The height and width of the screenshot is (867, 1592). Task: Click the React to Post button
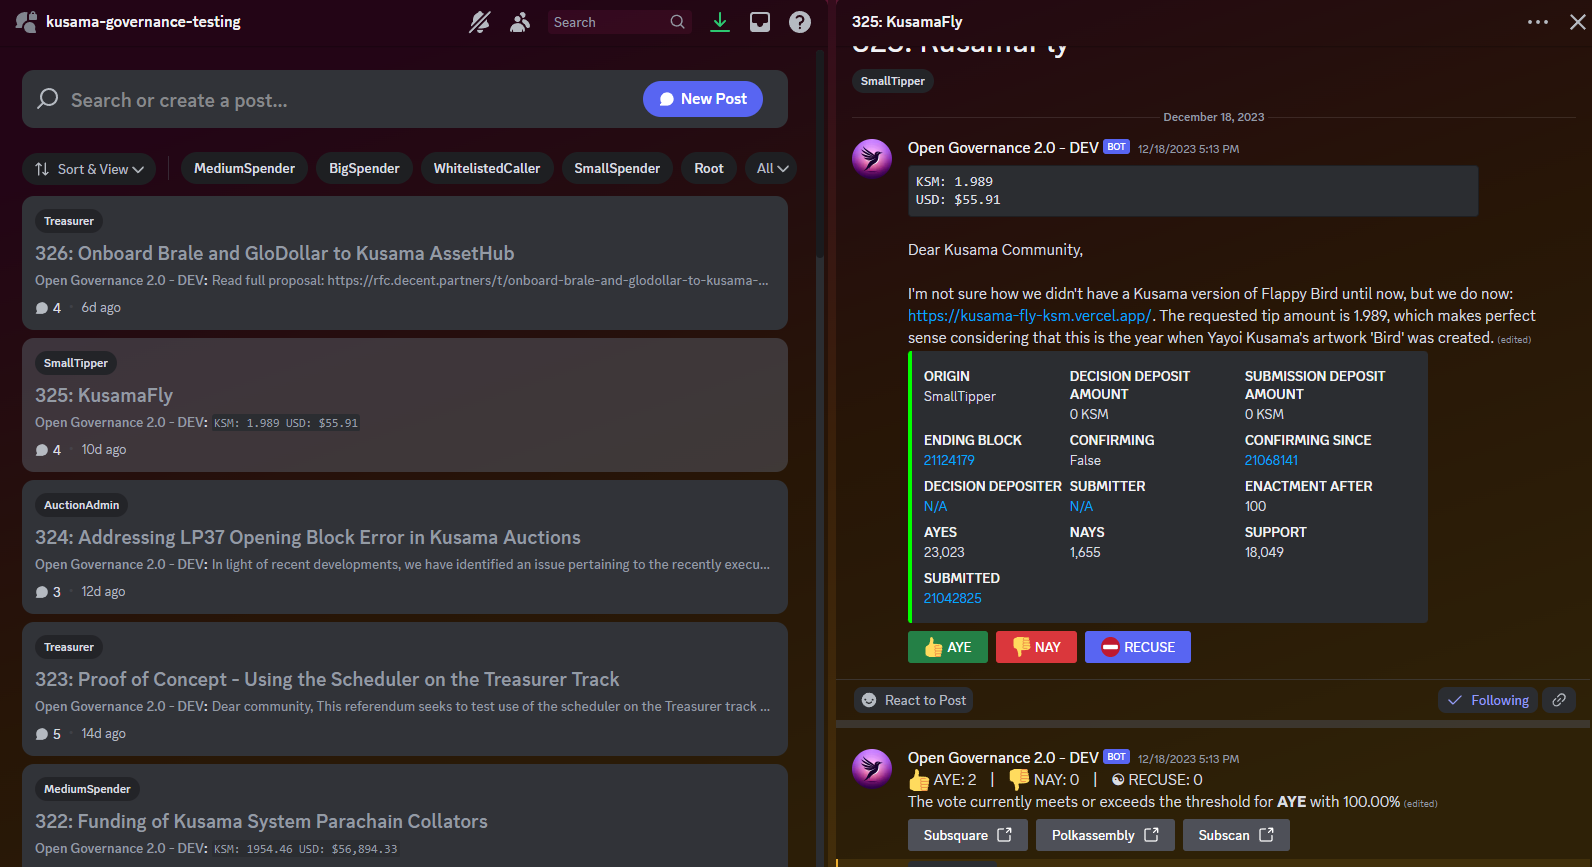tap(914, 700)
